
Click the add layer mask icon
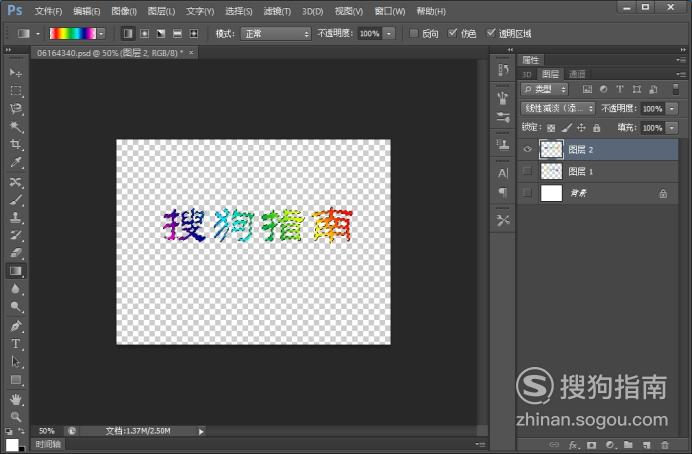click(x=591, y=445)
